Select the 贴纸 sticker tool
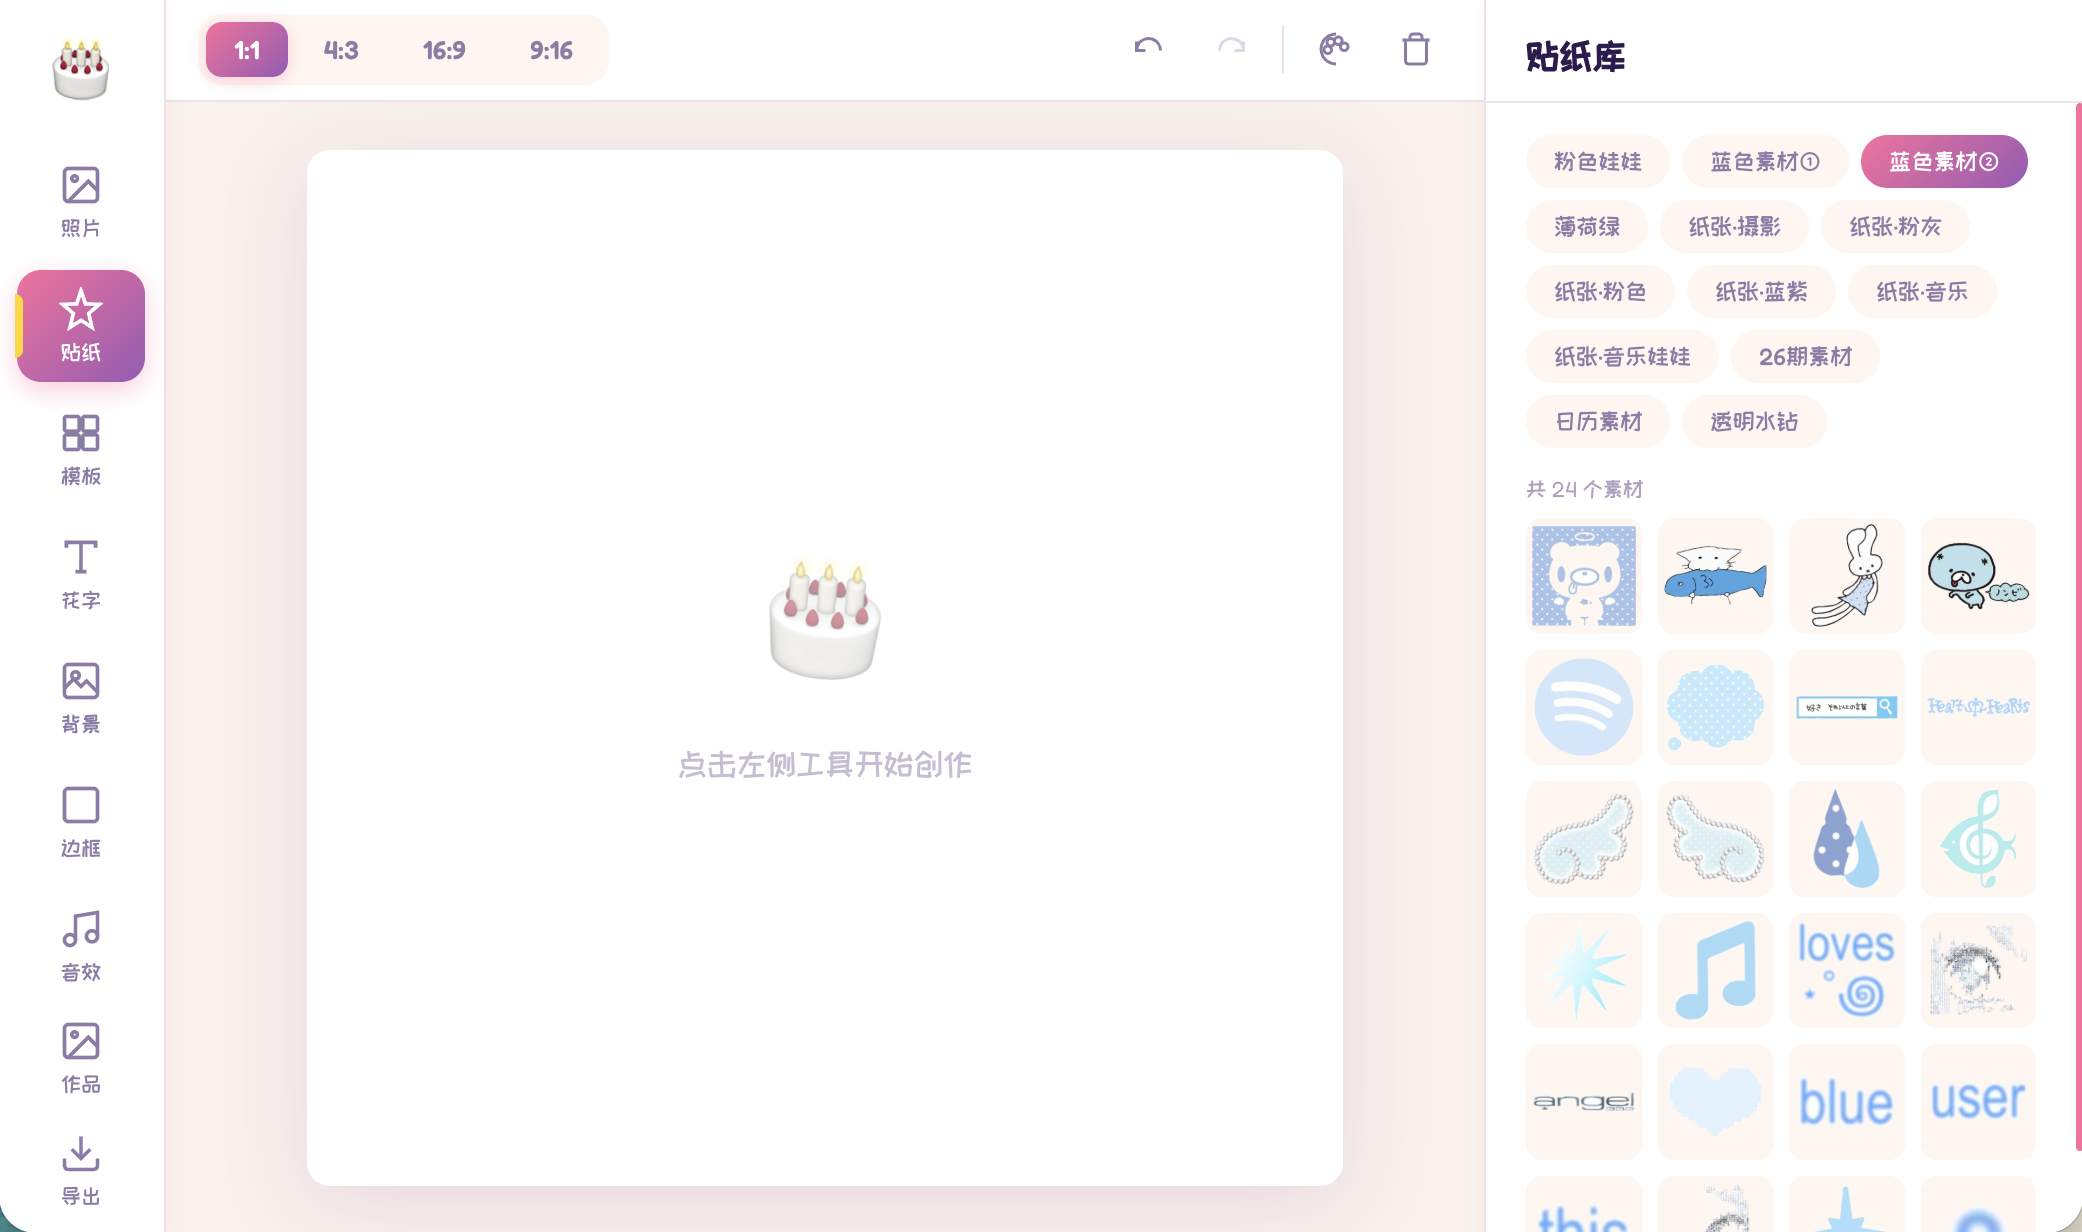Viewport: 2082px width, 1232px height. click(81, 325)
